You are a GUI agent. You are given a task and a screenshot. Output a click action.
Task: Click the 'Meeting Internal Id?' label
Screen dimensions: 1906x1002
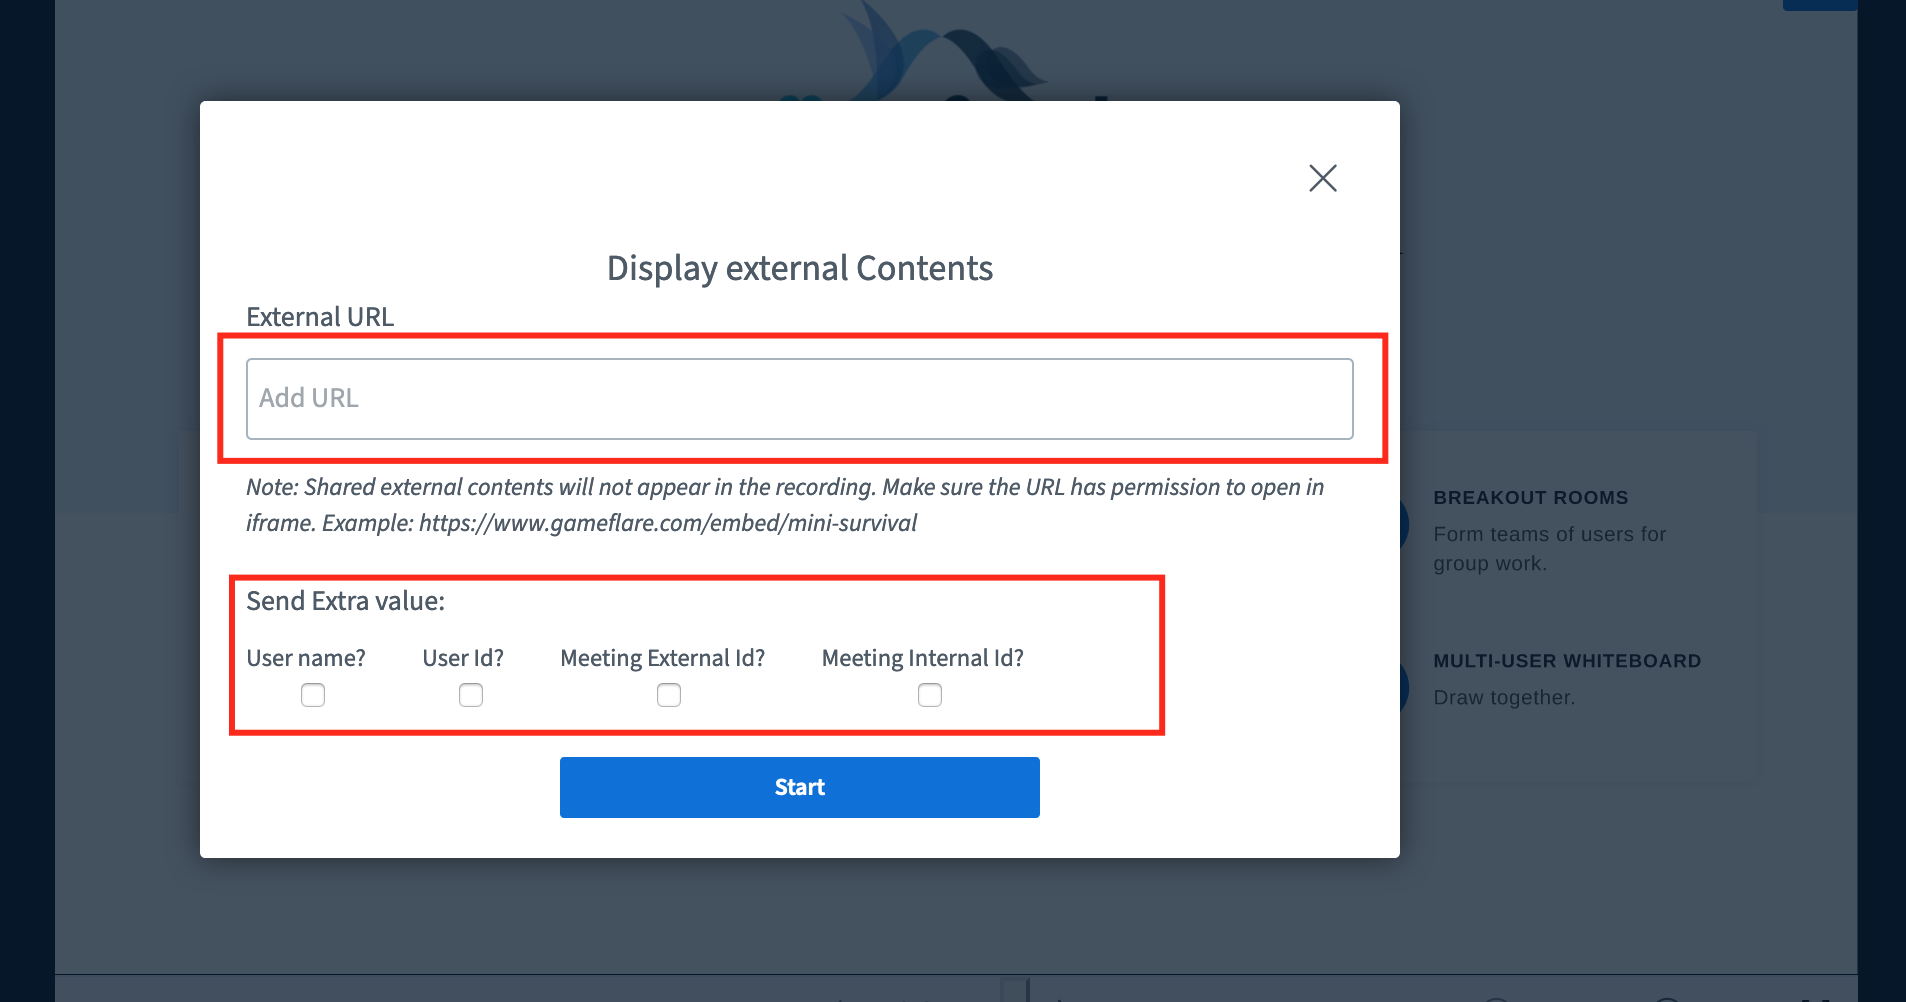(923, 658)
